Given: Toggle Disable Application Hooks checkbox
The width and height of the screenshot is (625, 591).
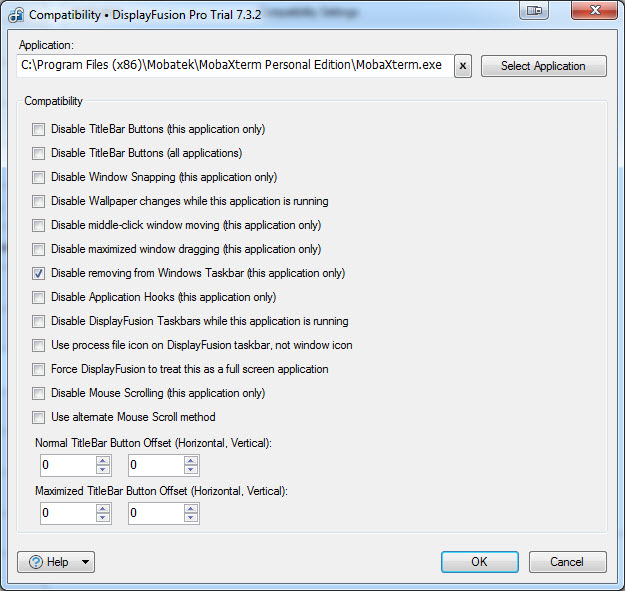Looking at the screenshot, I should pos(38,297).
